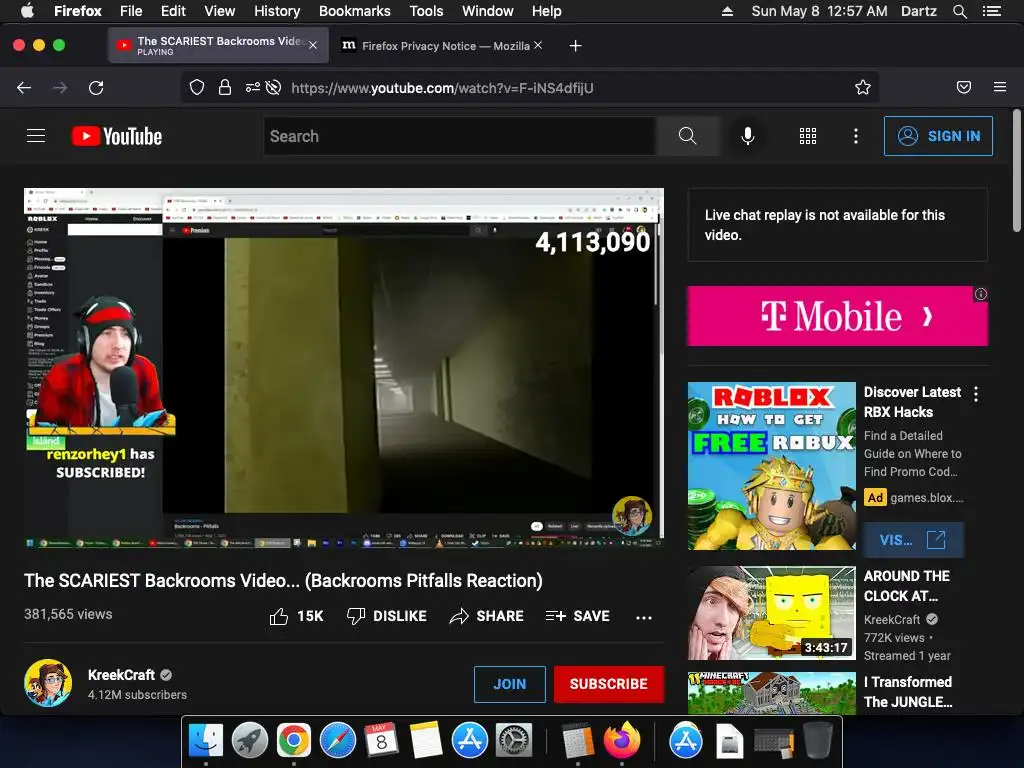Open options menu for RBX Hacks ad

(x=976, y=394)
